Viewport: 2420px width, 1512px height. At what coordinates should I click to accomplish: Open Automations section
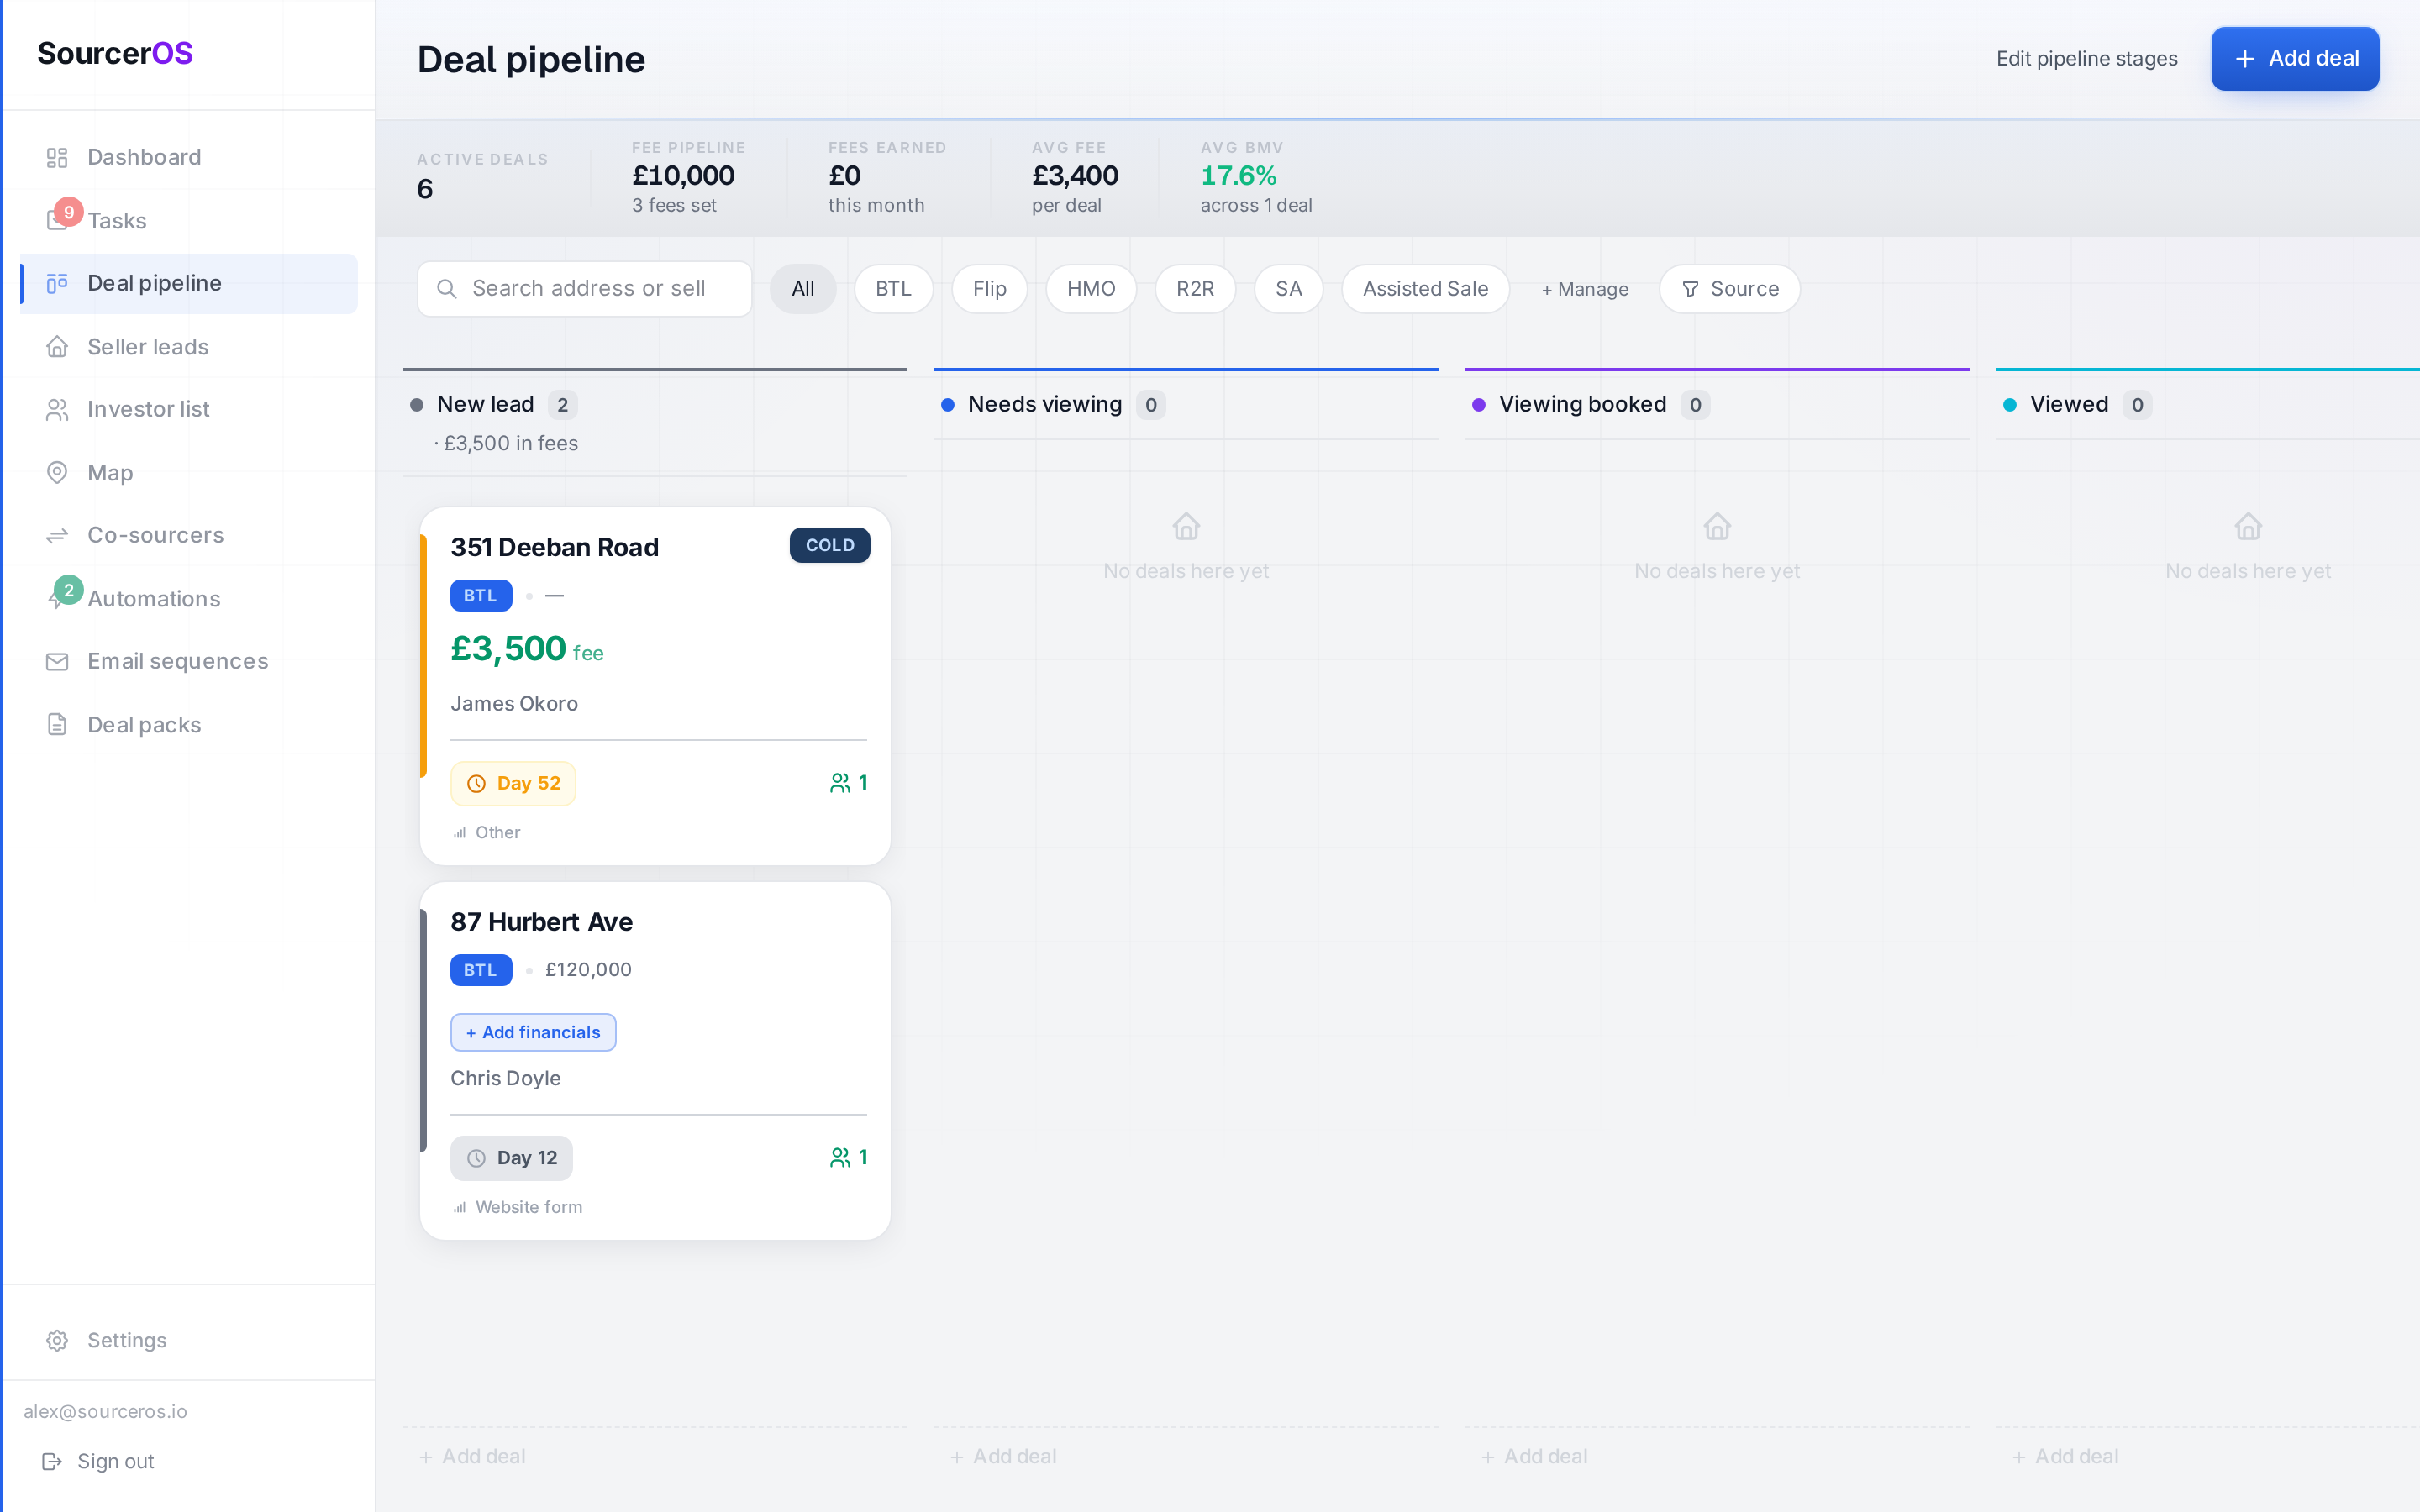point(188,598)
